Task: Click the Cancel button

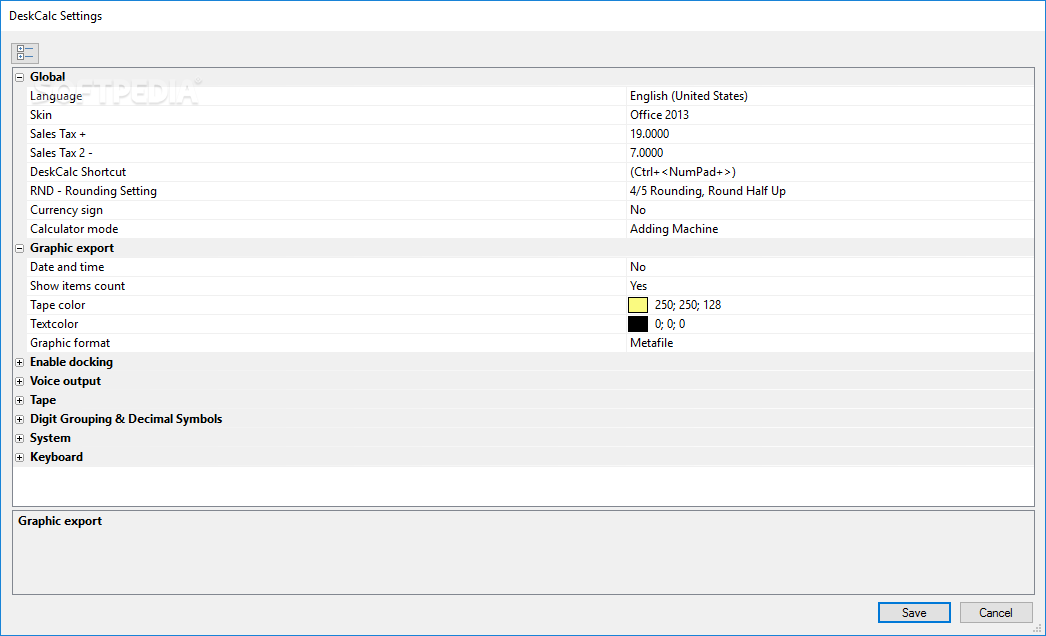Action: pyautogui.click(x=995, y=613)
